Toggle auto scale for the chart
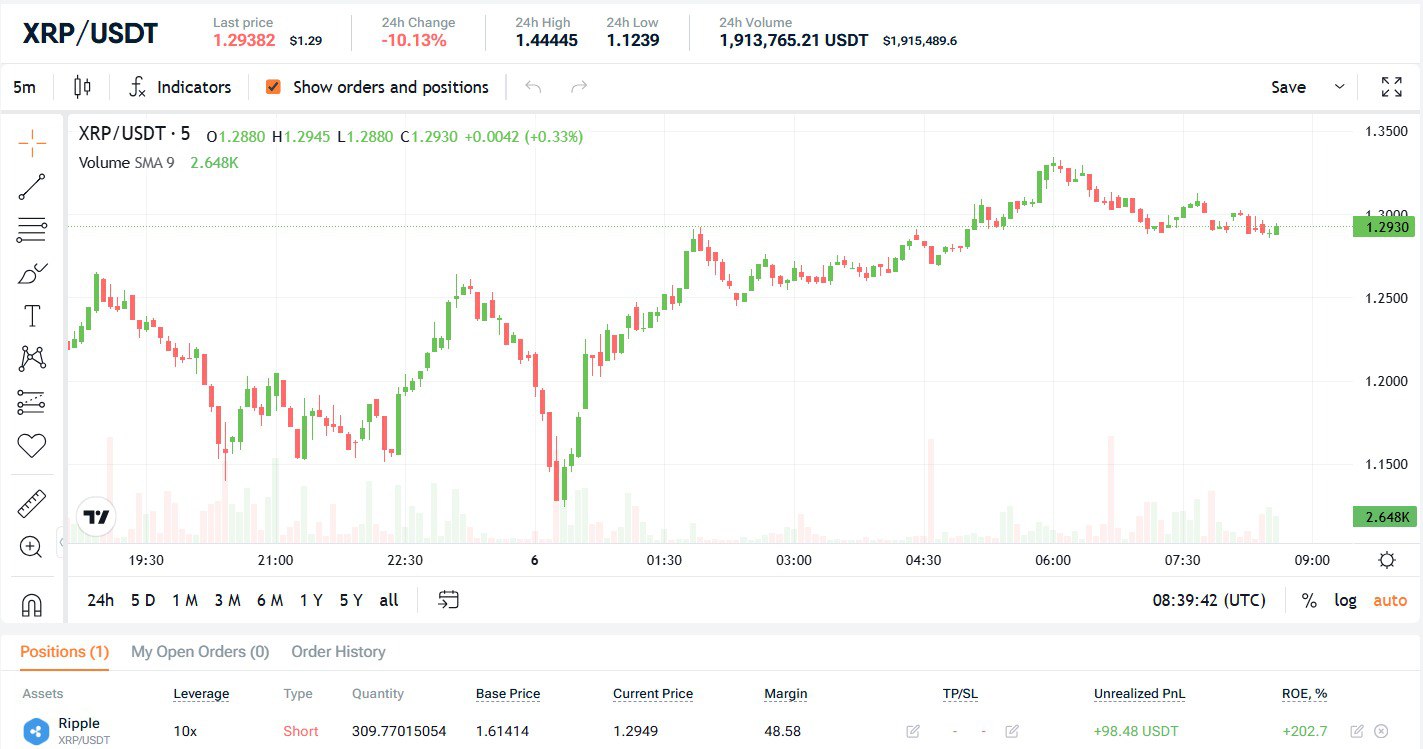 [1390, 600]
